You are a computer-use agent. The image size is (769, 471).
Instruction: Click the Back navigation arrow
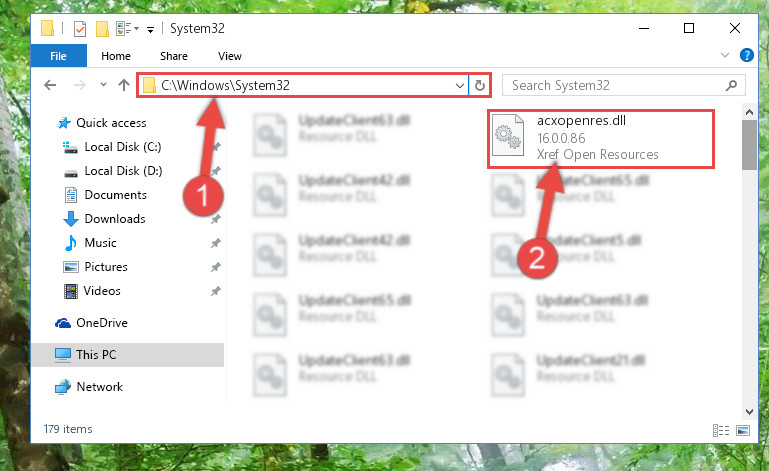coord(50,85)
